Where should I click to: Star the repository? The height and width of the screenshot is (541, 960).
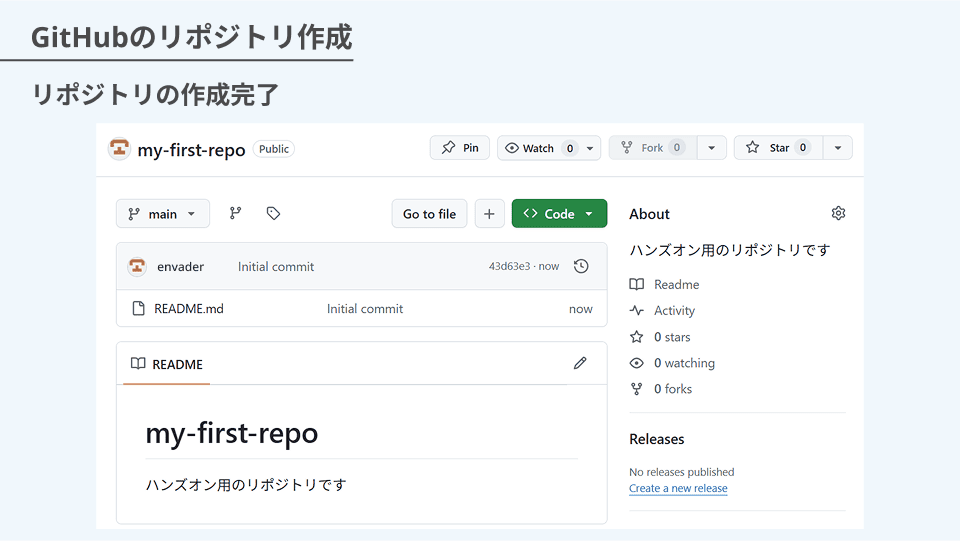779,147
